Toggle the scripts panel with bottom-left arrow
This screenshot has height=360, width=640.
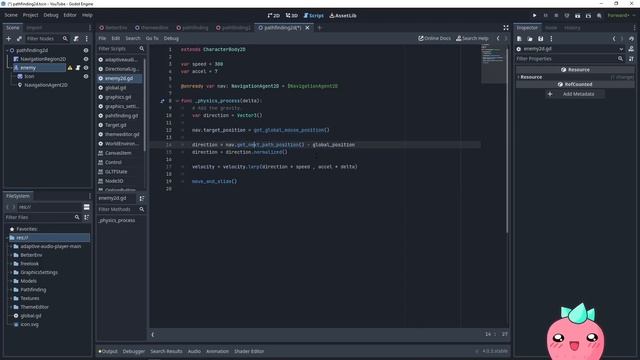click(153, 335)
